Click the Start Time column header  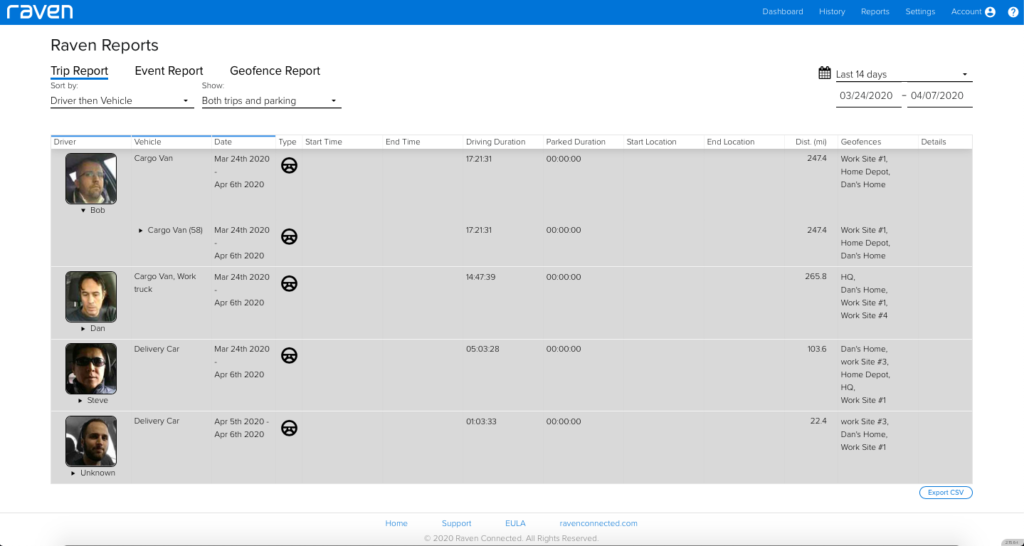(x=342, y=142)
